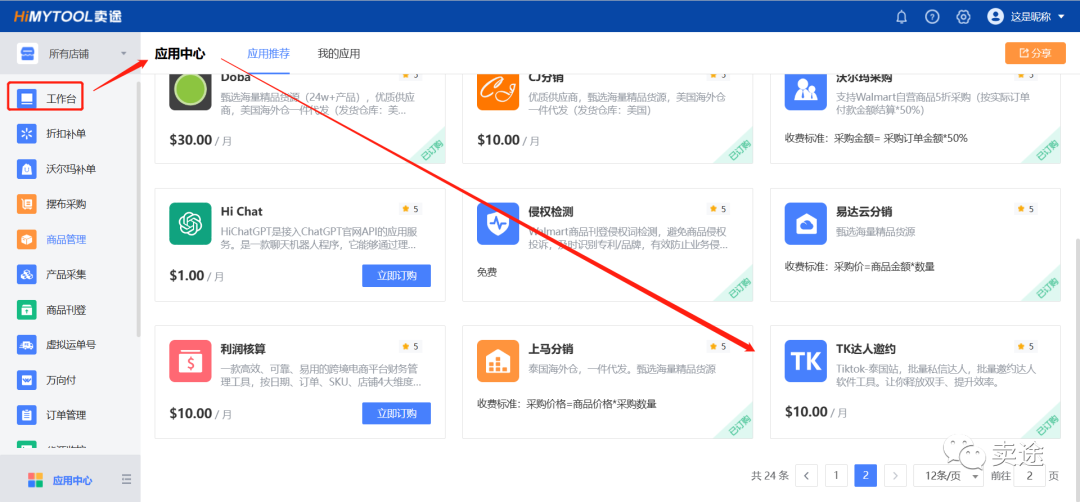Switch to the 我的应用 tab
The height and width of the screenshot is (502, 1080).
(x=339, y=54)
